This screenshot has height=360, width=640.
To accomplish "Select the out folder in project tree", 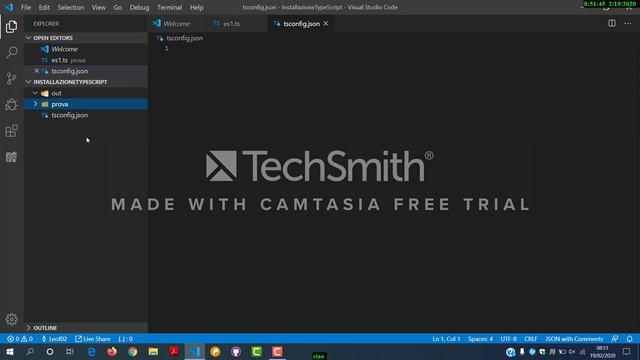I will [x=86, y=93].
